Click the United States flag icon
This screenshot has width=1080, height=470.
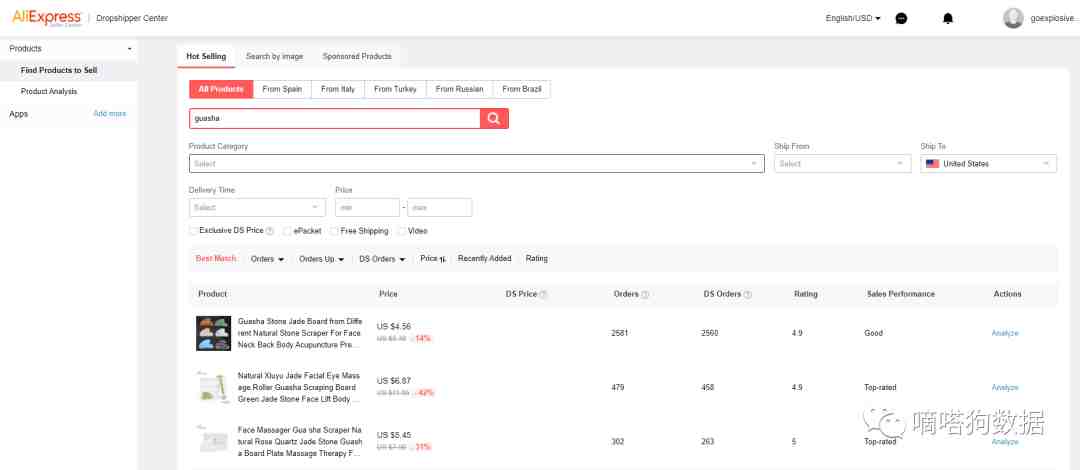(x=933, y=164)
